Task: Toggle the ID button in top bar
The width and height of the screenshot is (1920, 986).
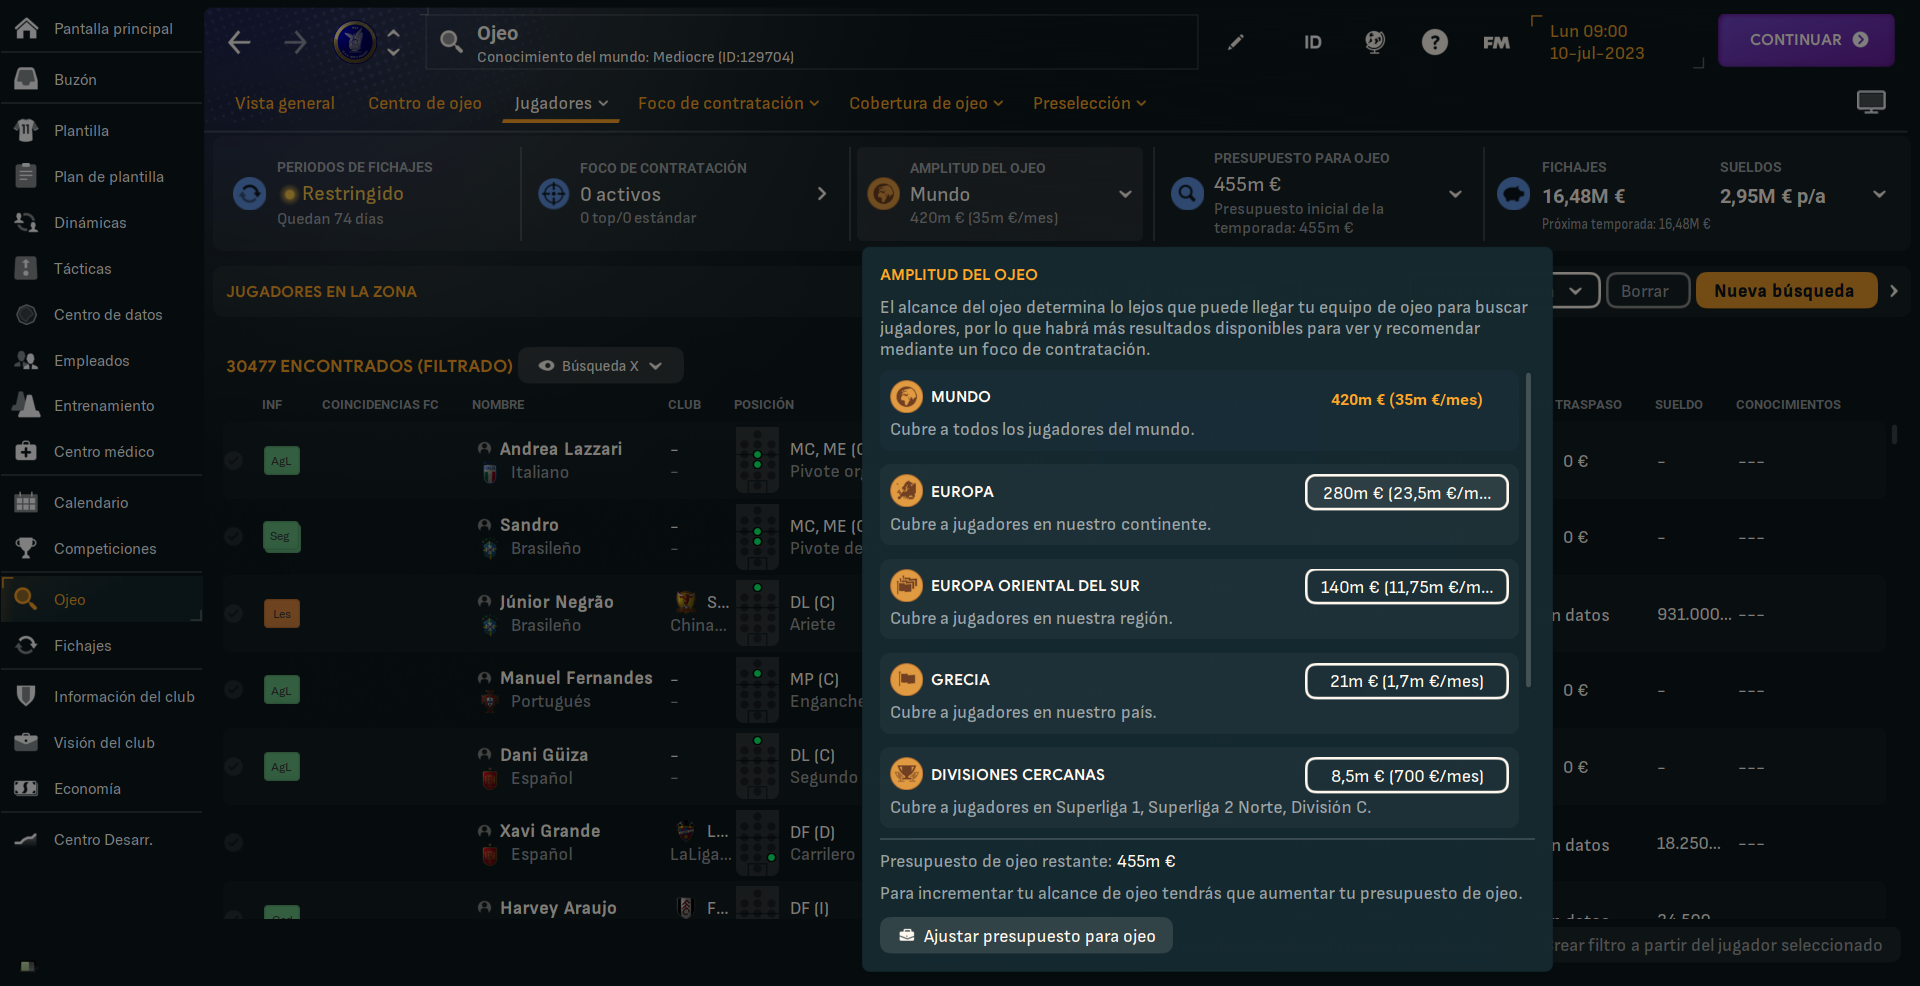Action: point(1313,42)
